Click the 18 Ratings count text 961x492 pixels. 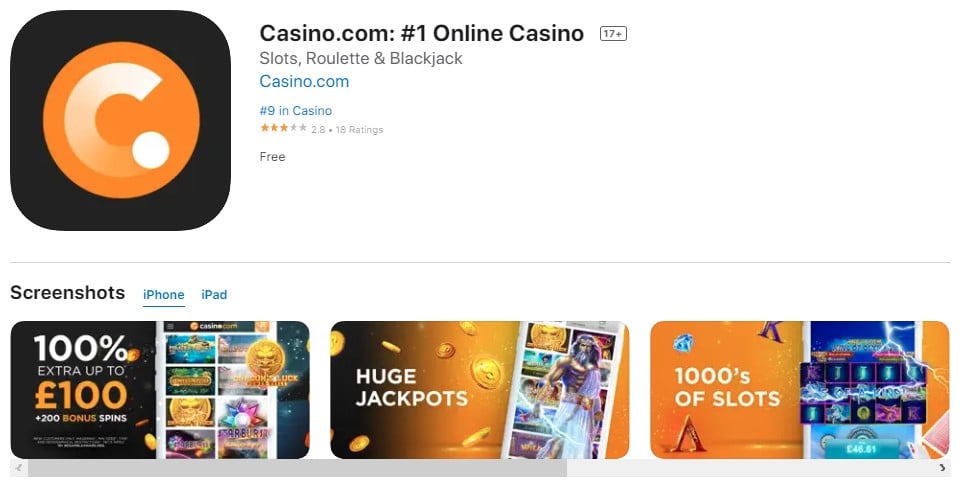pos(359,130)
